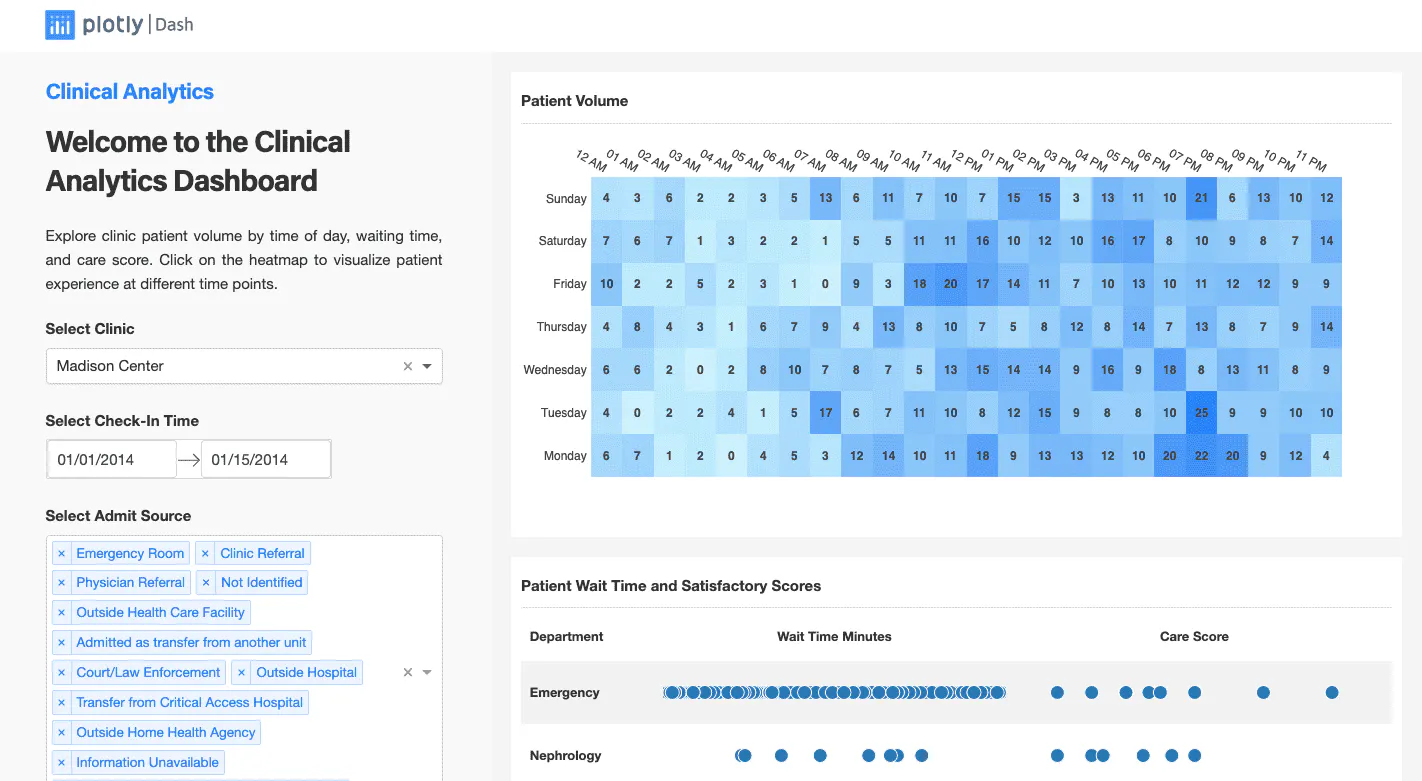Screen dimensions: 1422x781
Task: Open the Select Clinic dropdown arrow
Action: [427, 366]
